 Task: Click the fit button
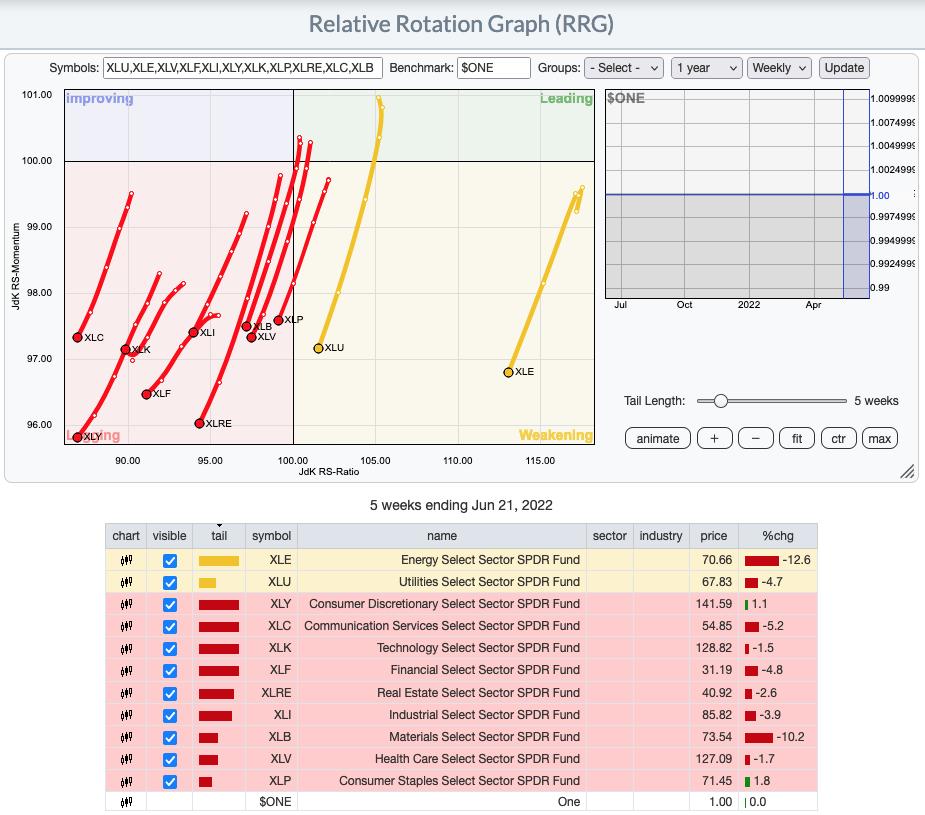[x=797, y=438]
